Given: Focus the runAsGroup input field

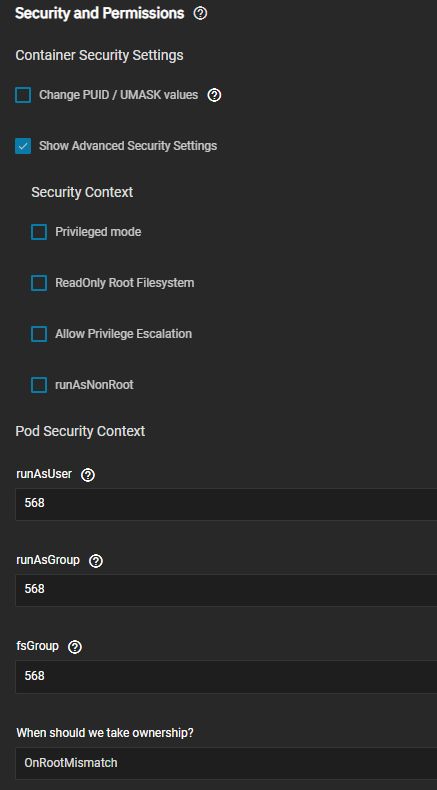Looking at the screenshot, I should 226,590.
